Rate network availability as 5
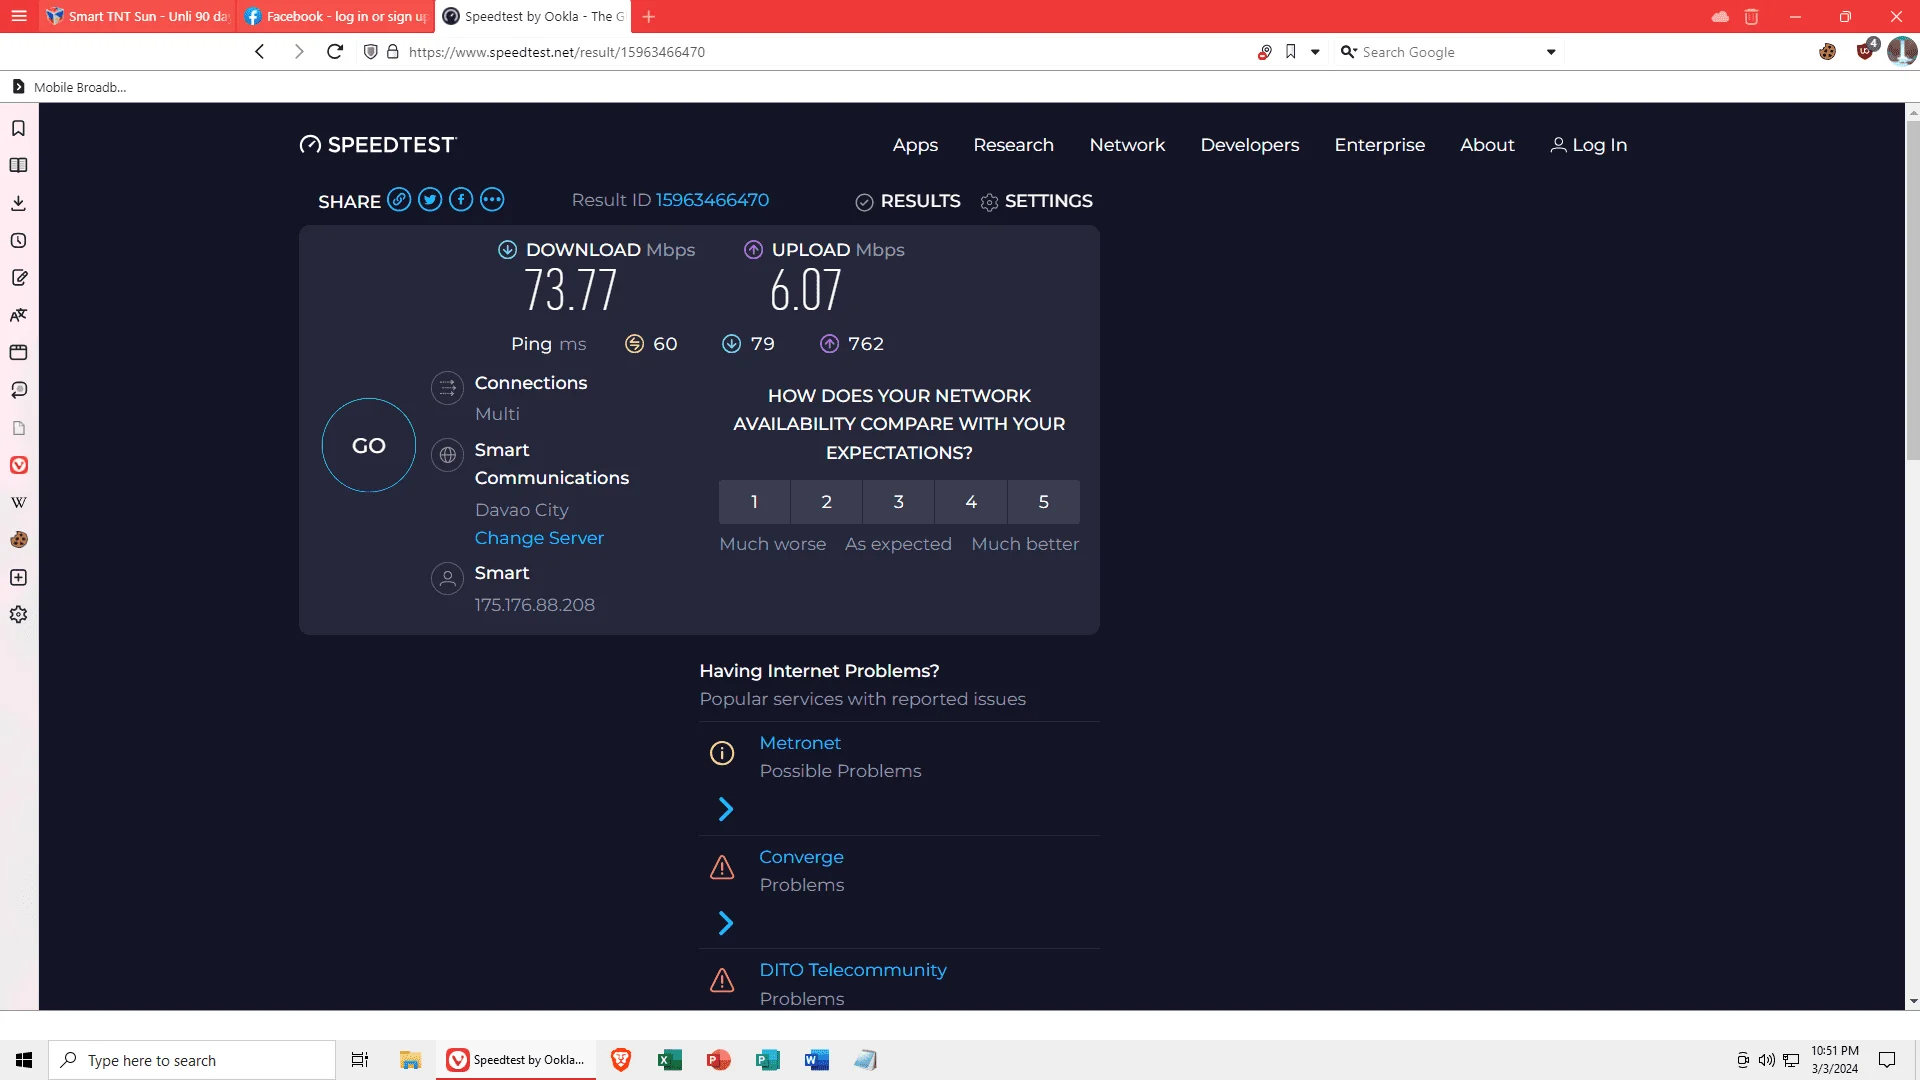This screenshot has height=1080, width=1920. pyautogui.click(x=1044, y=502)
